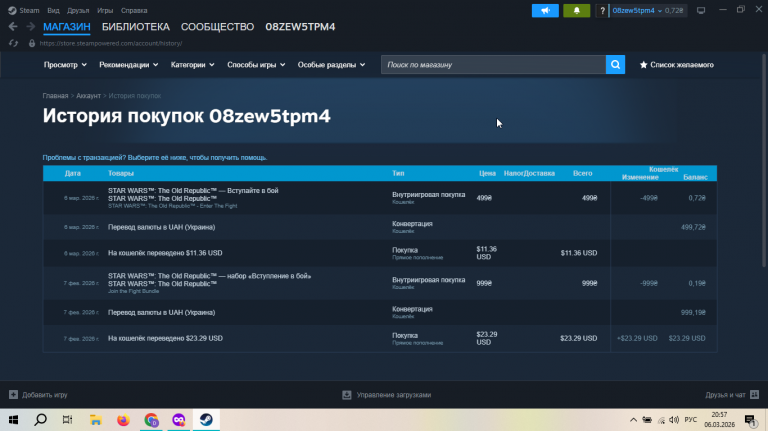The width and height of the screenshot is (768, 431).
Task: Open the 6 мар. Перевод валюты в UAH row
Action: tap(380, 227)
